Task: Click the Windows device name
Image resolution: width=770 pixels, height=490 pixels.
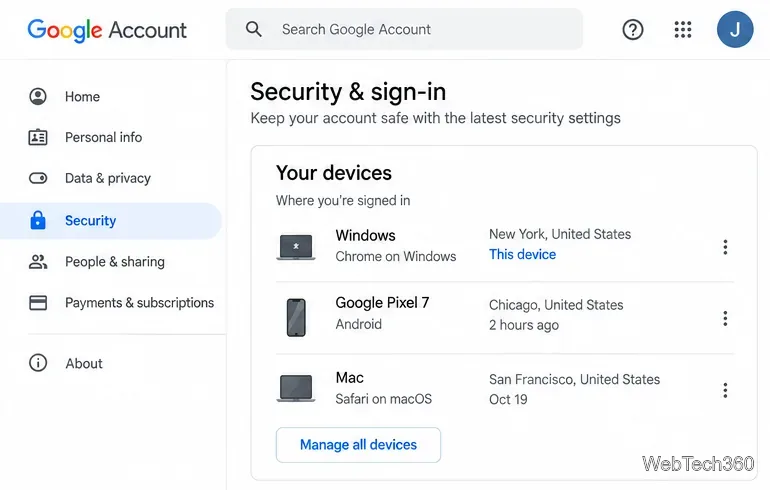Action: coord(365,236)
